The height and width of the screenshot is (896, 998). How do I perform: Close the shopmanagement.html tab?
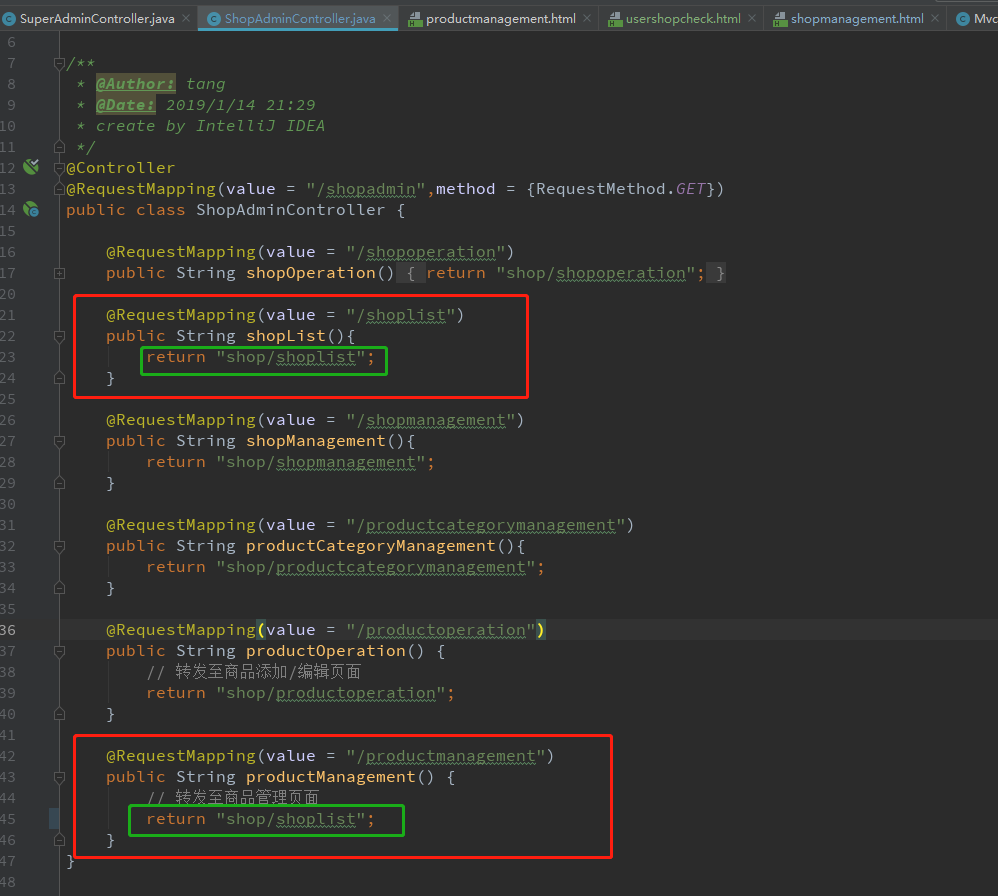[x=934, y=18]
